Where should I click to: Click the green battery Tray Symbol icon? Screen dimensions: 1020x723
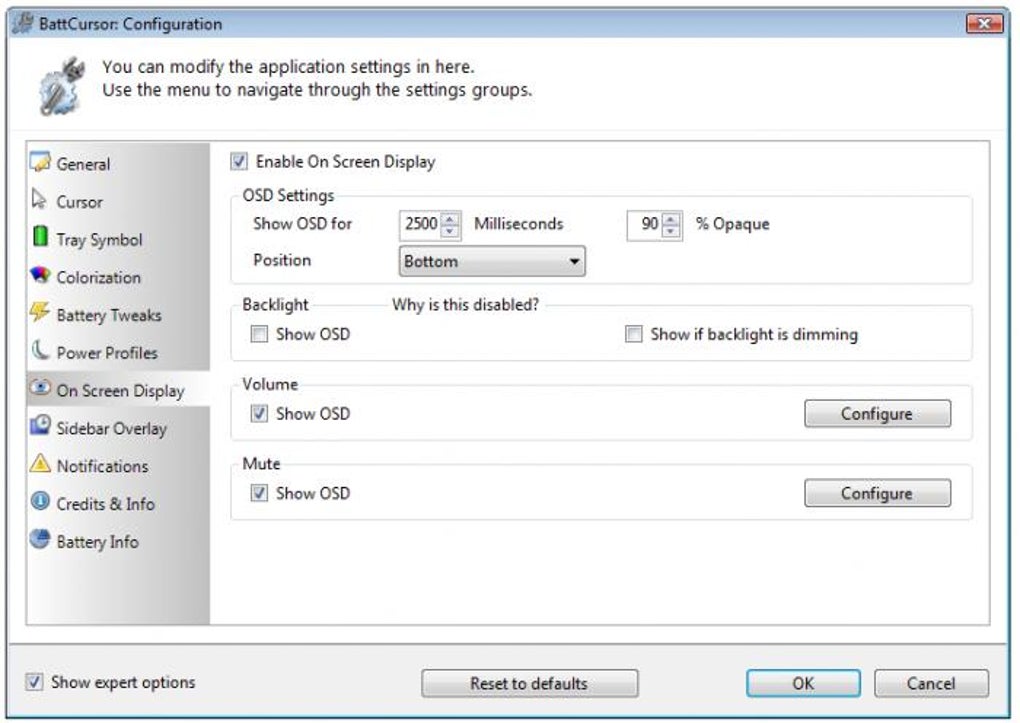tap(40, 237)
